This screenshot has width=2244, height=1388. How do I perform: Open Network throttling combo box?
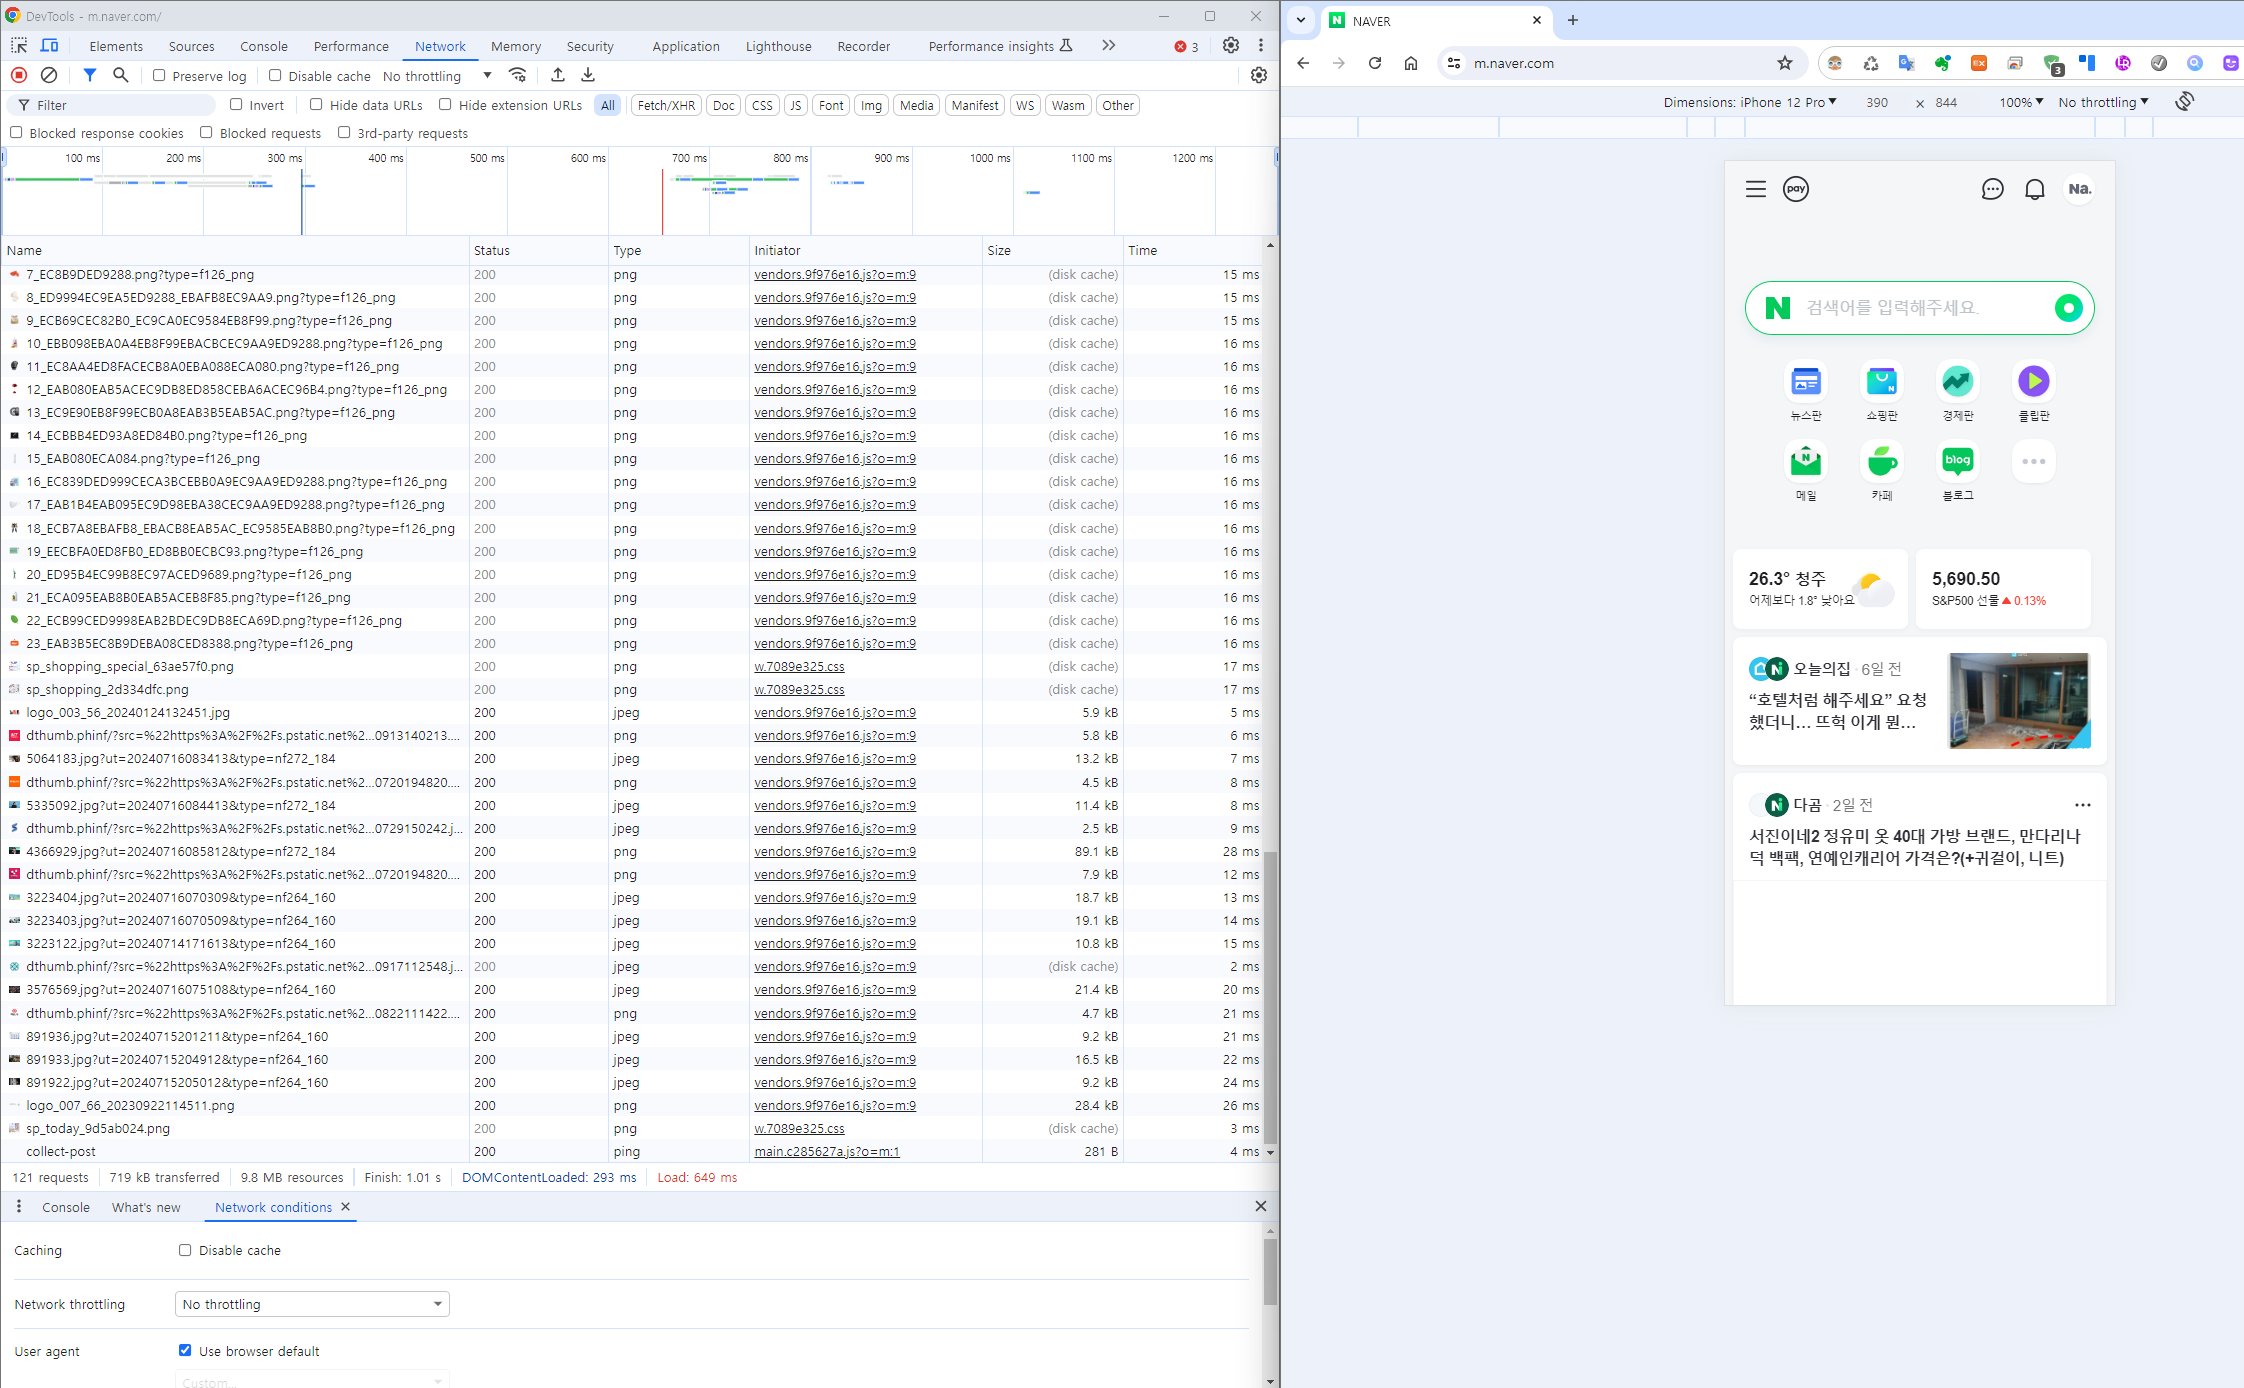312,1304
